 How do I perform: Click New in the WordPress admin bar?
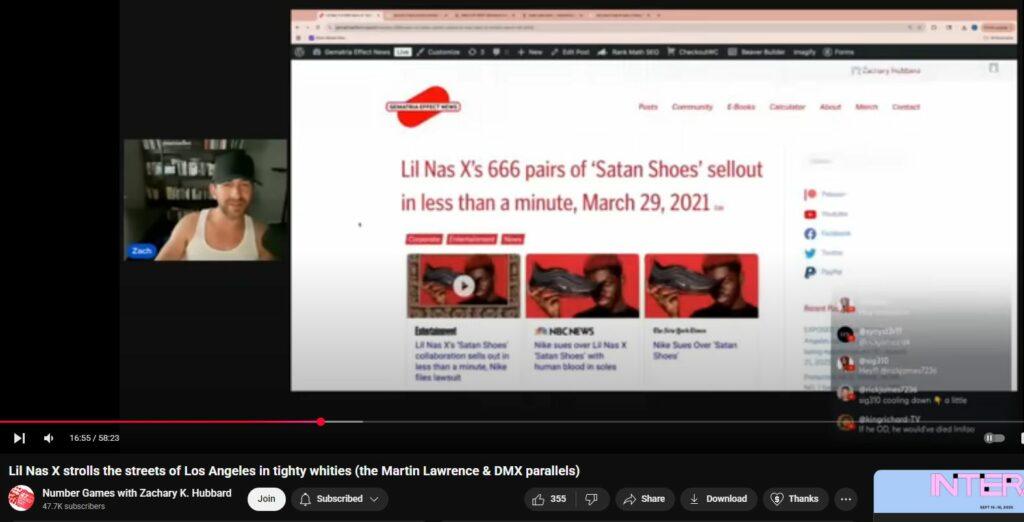coord(530,52)
